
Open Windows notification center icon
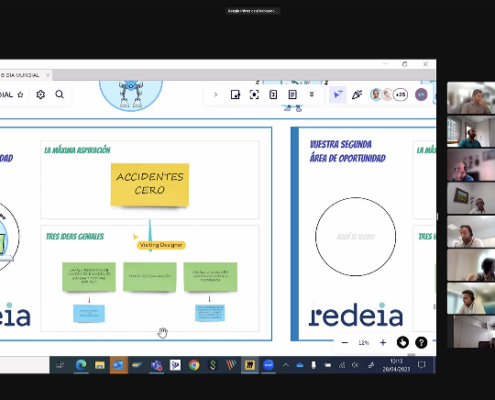click(x=421, y=365)
